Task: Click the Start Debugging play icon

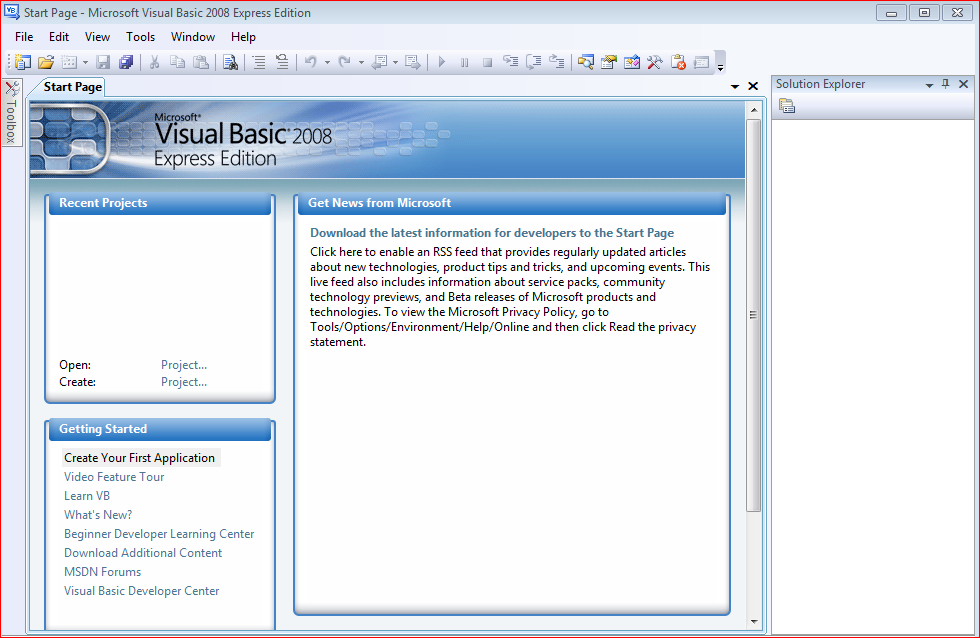Action: [x=441, y=62]
